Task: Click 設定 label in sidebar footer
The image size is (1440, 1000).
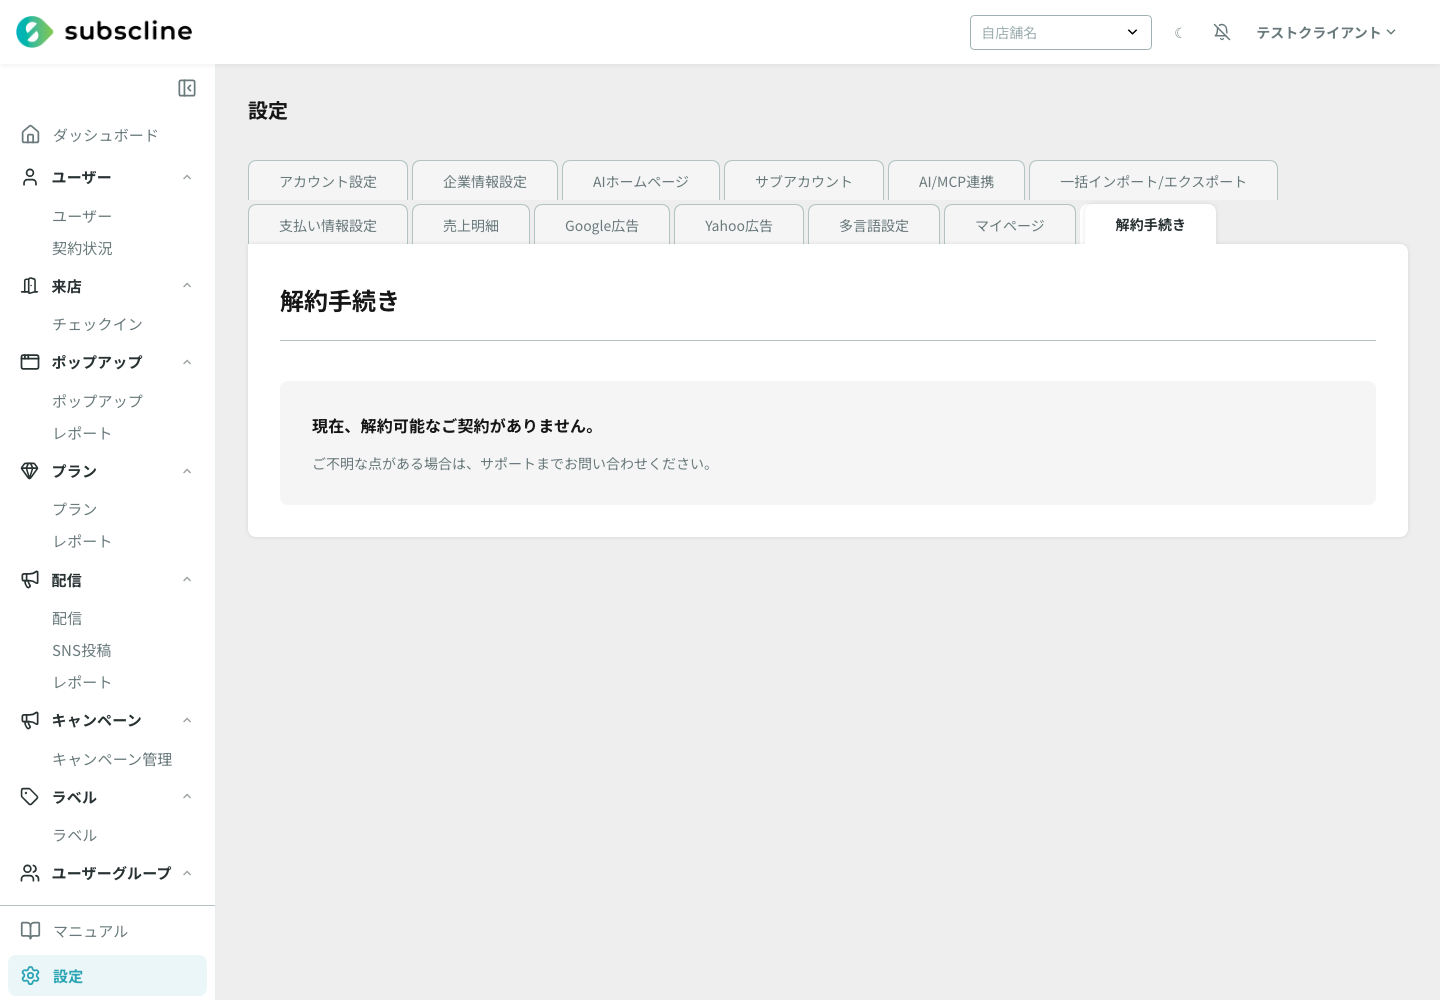Action: (x=68, y=976)
